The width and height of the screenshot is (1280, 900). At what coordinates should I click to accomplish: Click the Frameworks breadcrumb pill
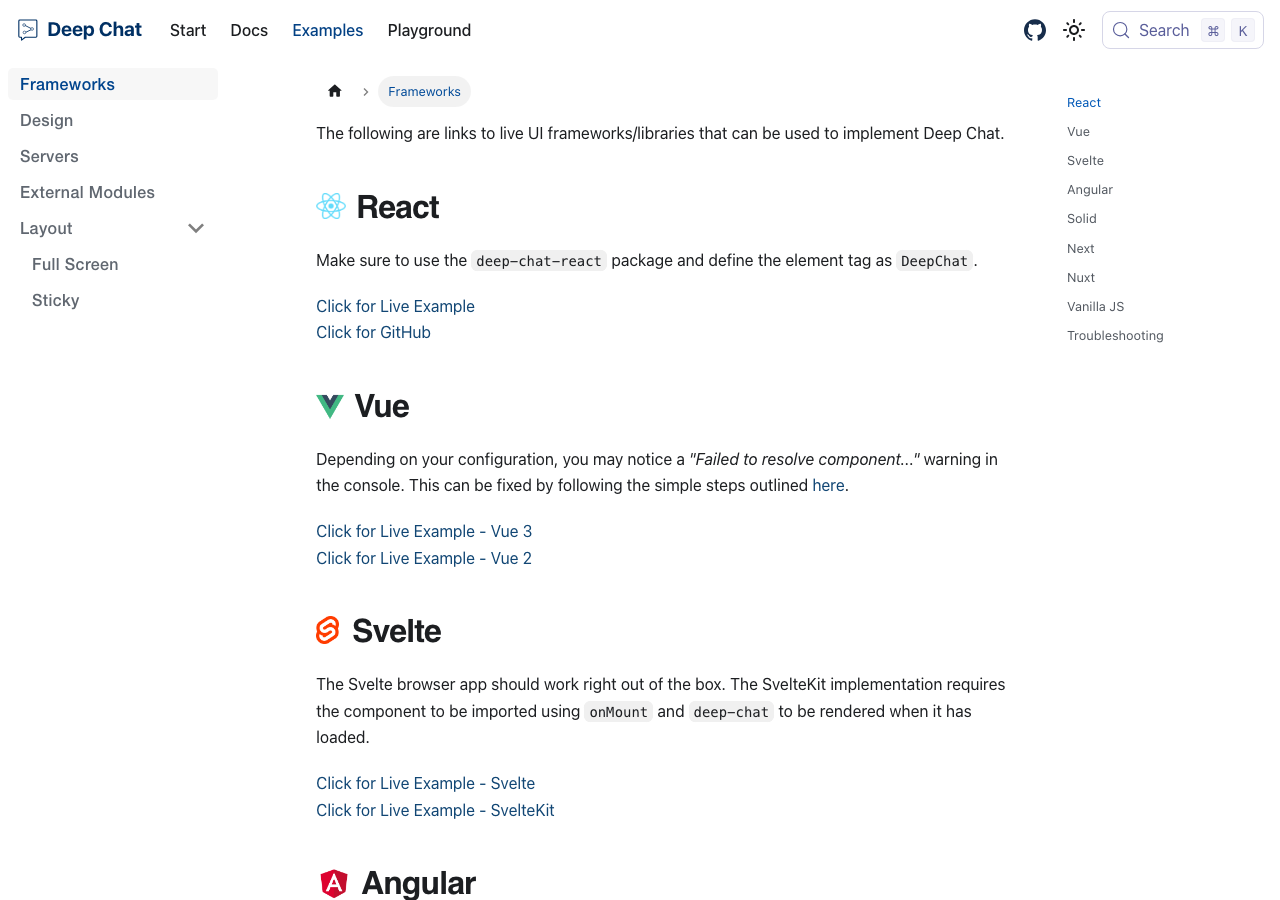tap(424, 91)
